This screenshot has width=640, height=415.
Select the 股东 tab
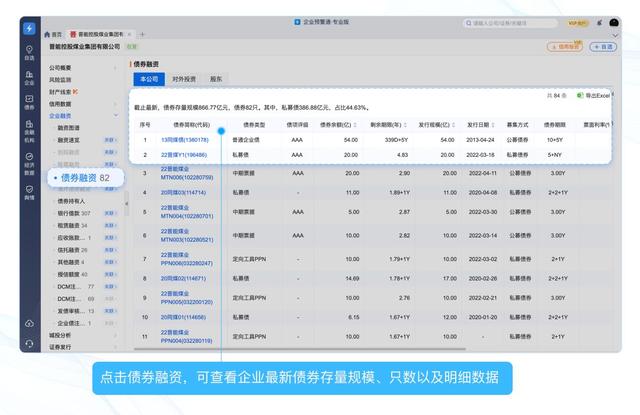[216, 79]
